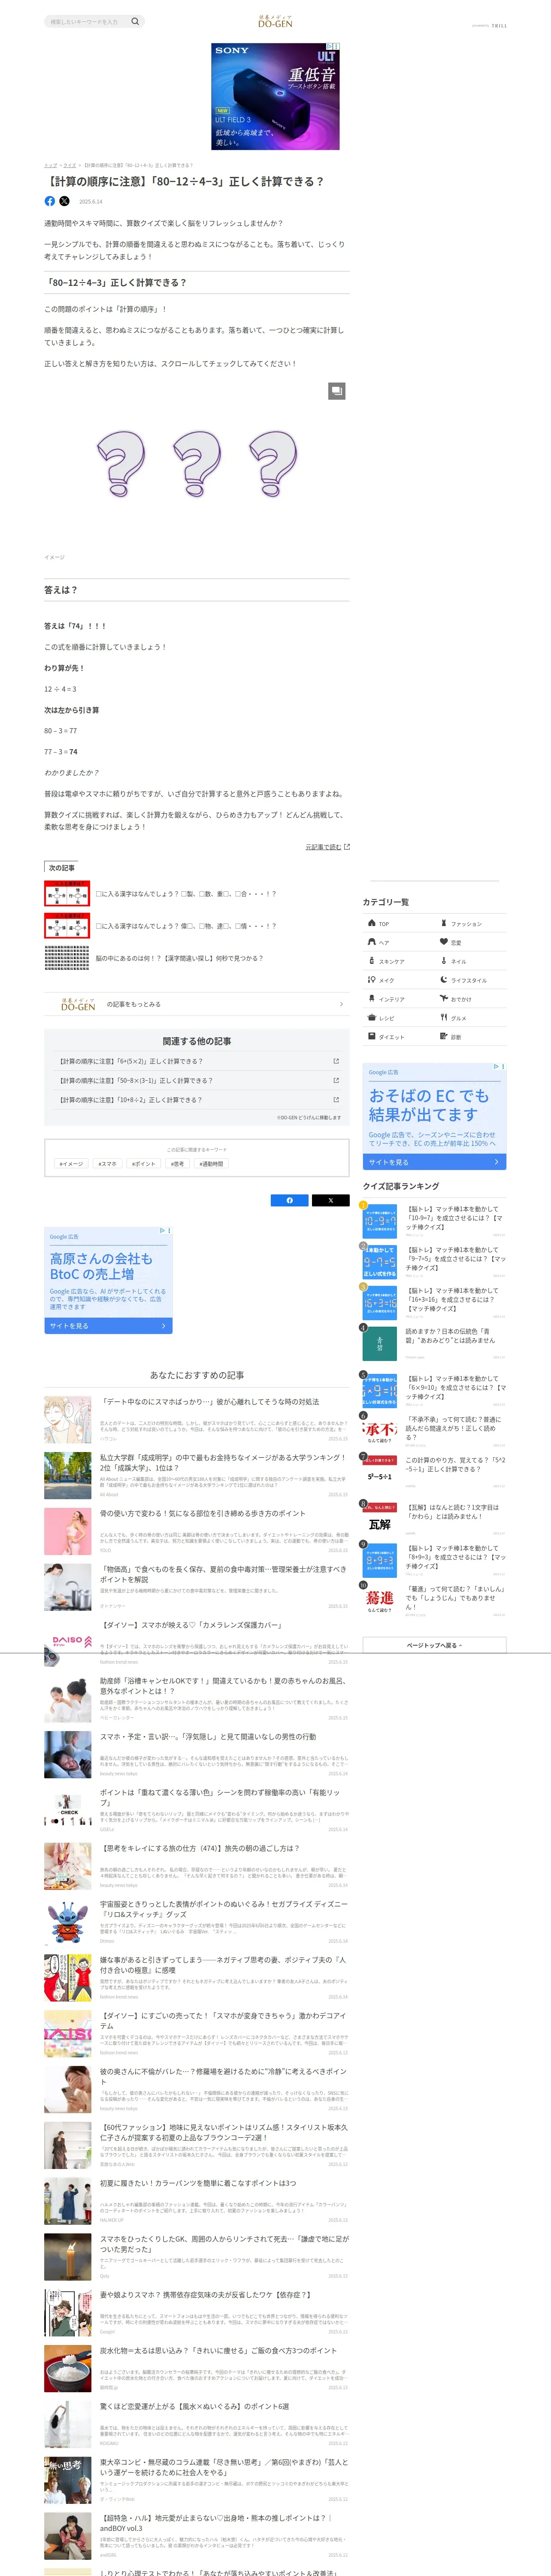The image size is (551, 2576).
Task: Click the メイク category icon
Action: coord(372,980)
